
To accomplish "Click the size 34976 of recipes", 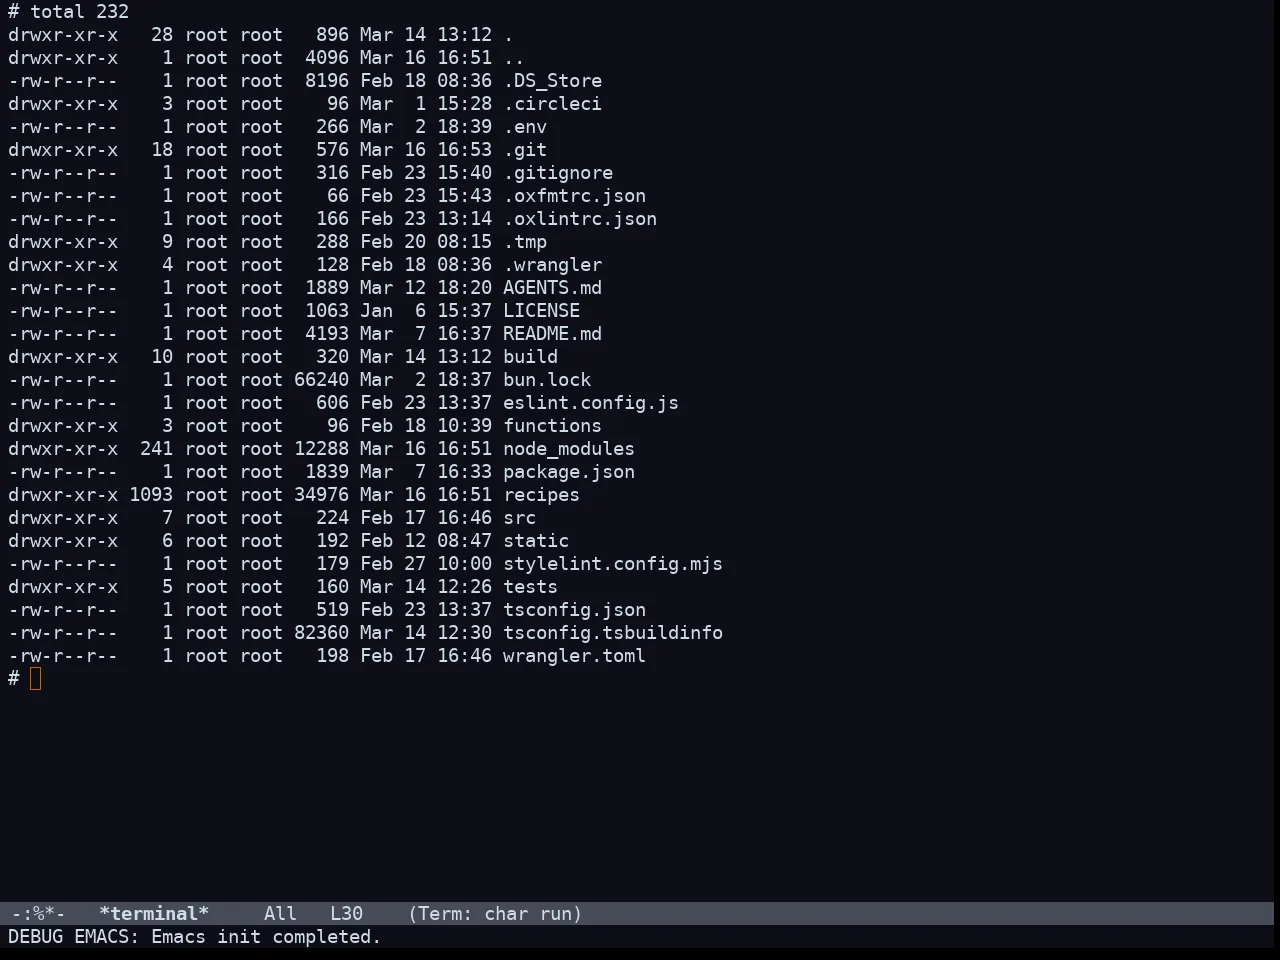I will 321,495.
